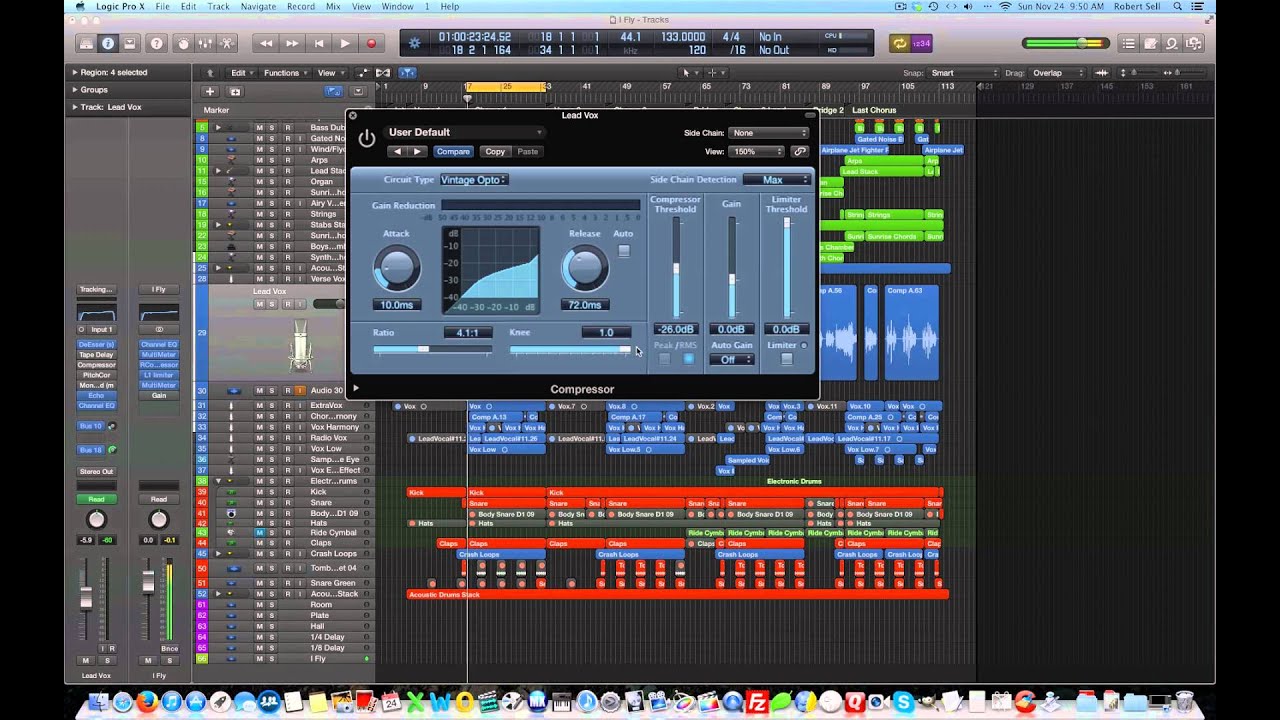Open the Drag Overlap dropdown

coord(1055,73)
